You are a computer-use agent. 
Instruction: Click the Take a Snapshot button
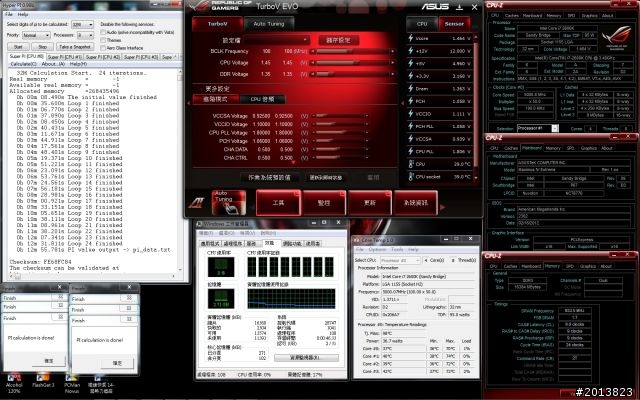coord(75,47)
